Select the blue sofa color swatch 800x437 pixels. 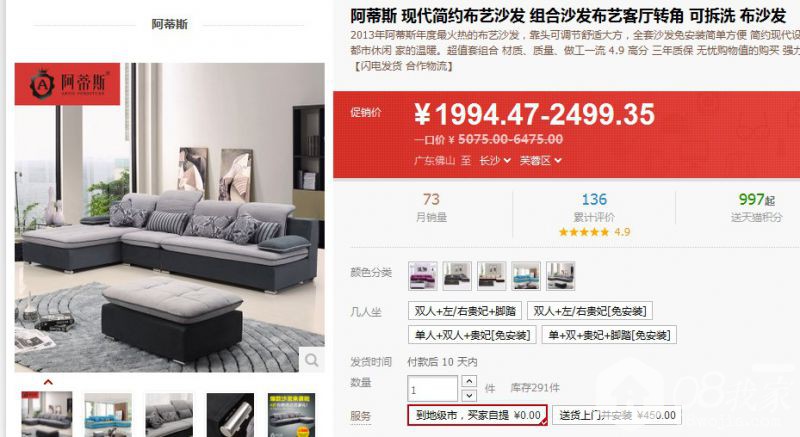click(526, 276)
